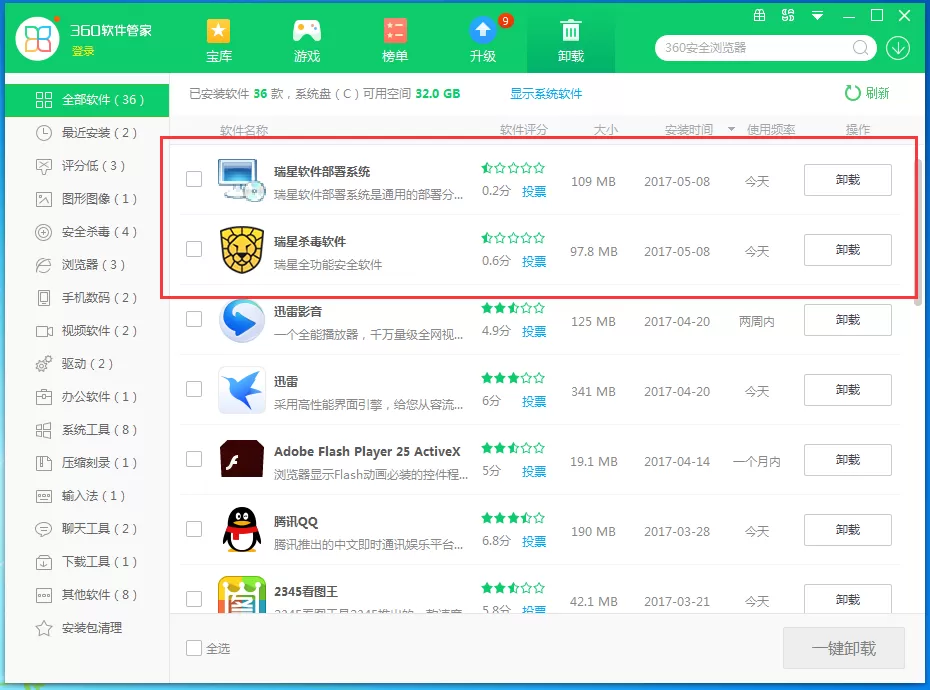The width and height of the screenshot is (930, 690).
Task: Open the main menu triangle dropdown
Action: [817, 16]
